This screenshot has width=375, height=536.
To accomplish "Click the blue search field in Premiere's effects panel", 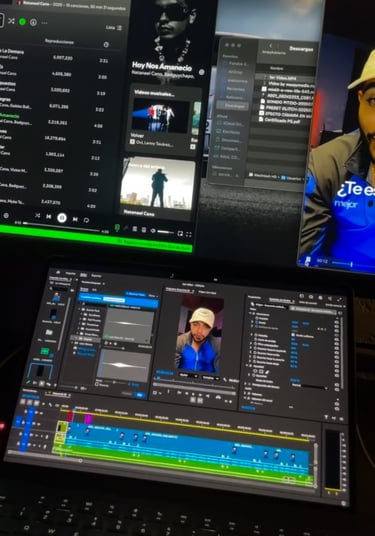I will tap(118, 300).
